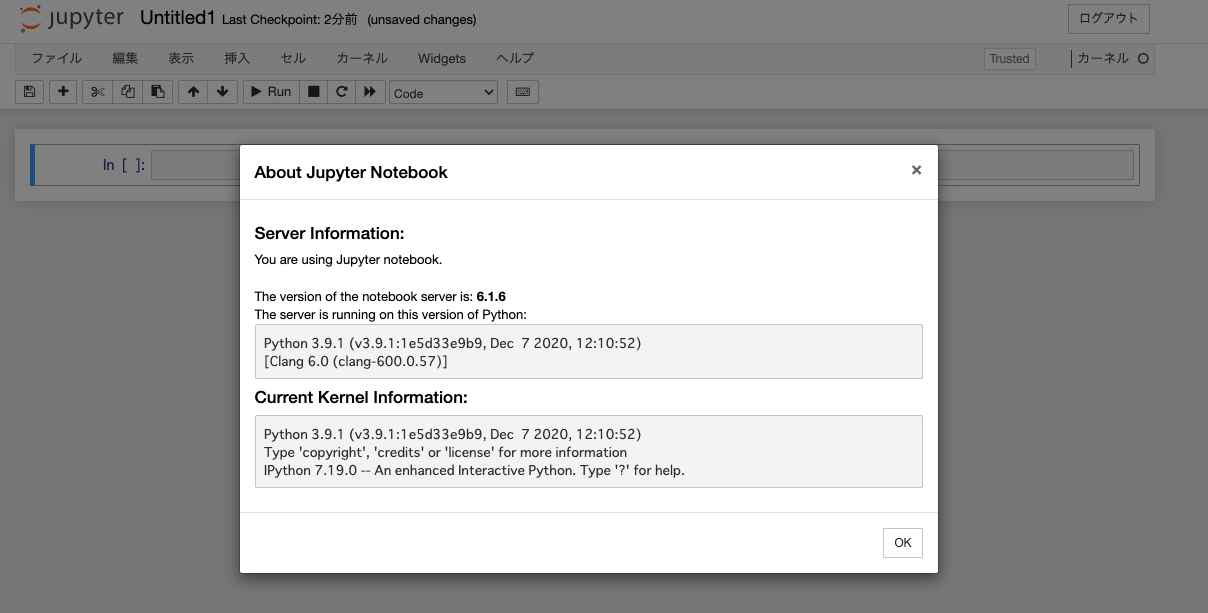
Task: Click into the empty code cell input
Action: coord(644,165)
